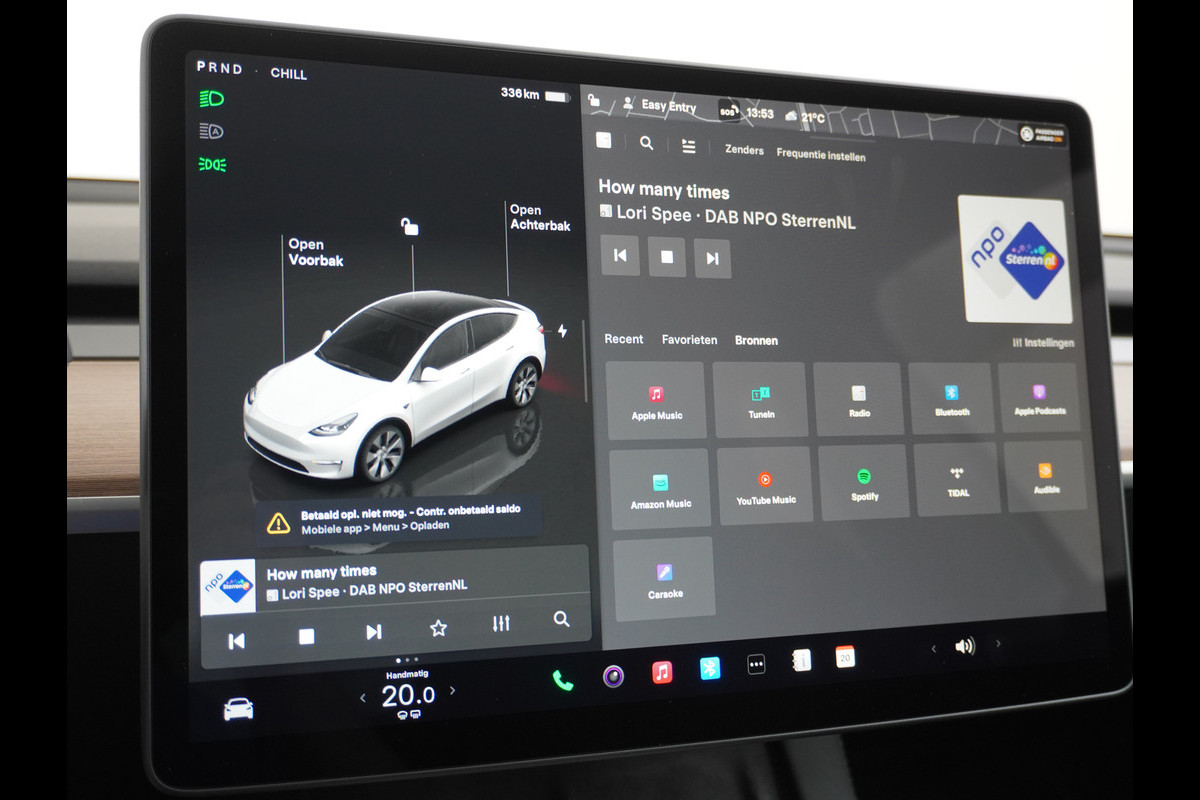This screenshot has width=1200, height=800.
Task: Open Apple Music source tile
Action: coord(656,401)
